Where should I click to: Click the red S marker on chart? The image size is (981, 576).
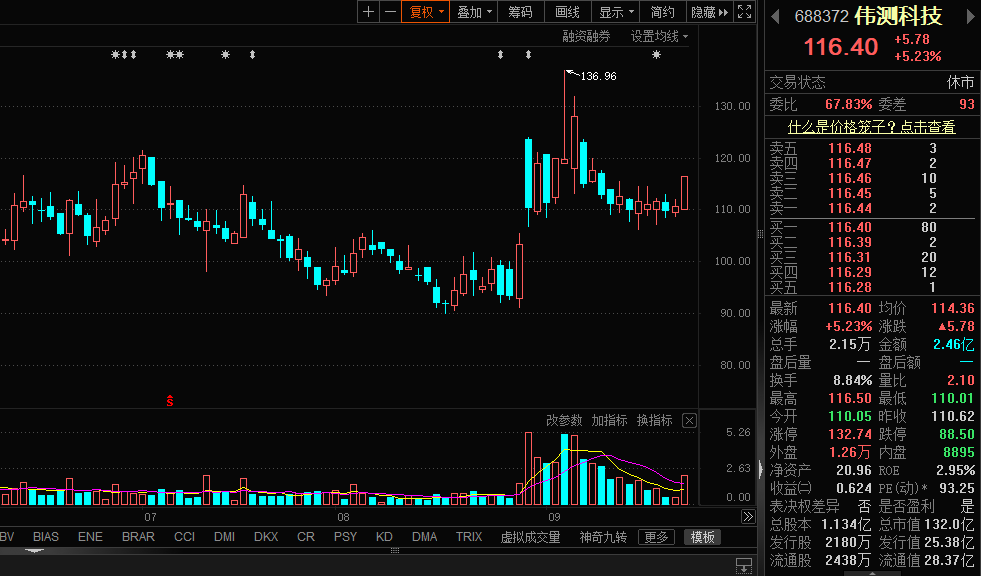170,401
